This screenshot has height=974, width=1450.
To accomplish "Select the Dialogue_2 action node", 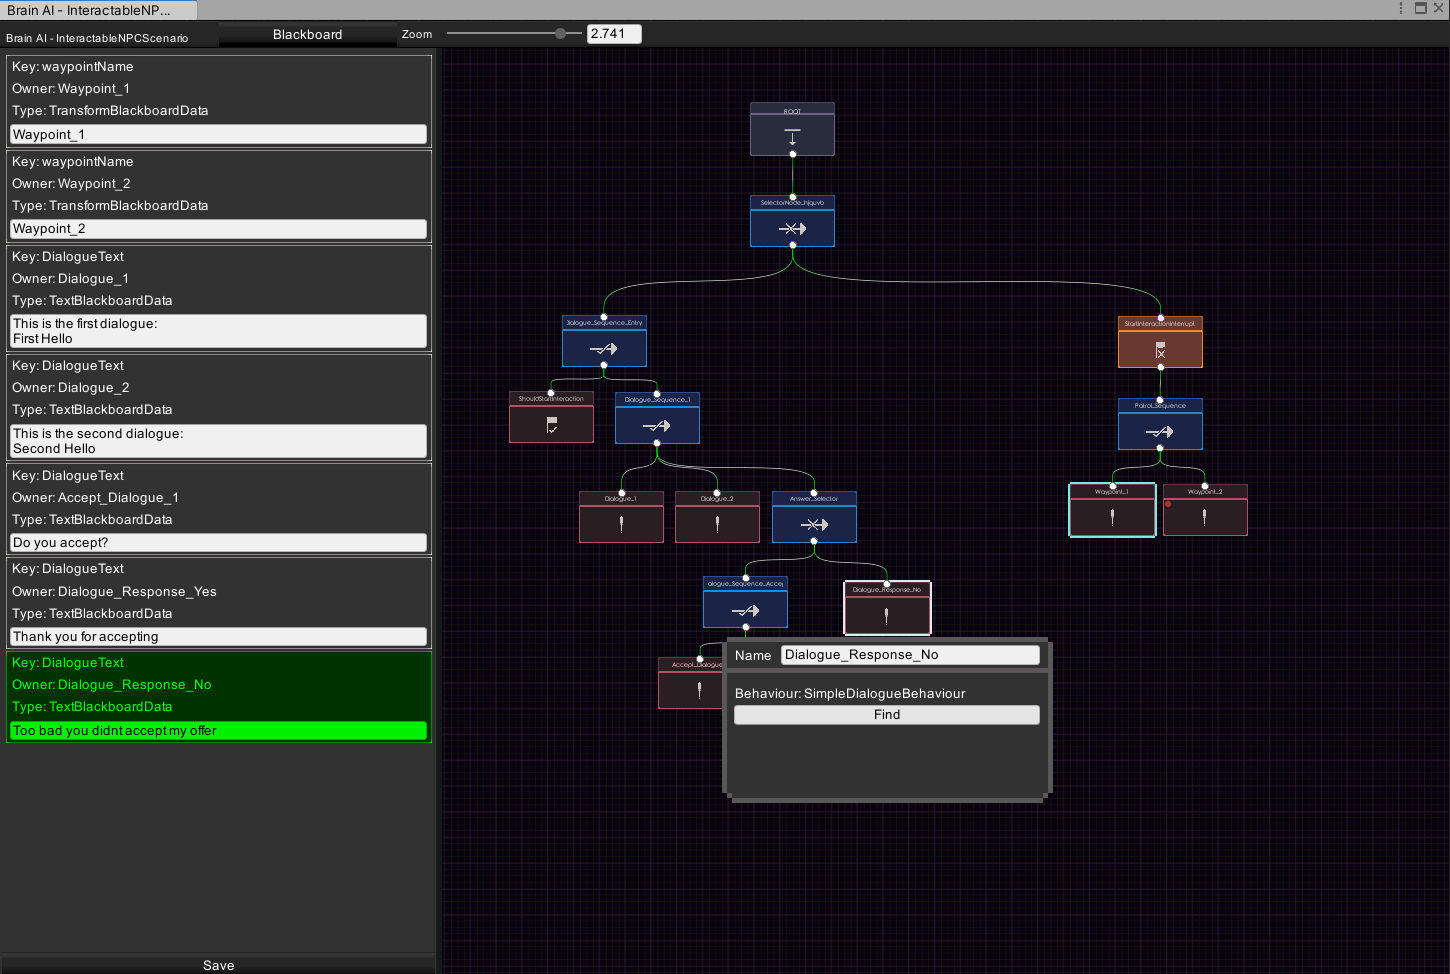I will [x=717, y=517].
